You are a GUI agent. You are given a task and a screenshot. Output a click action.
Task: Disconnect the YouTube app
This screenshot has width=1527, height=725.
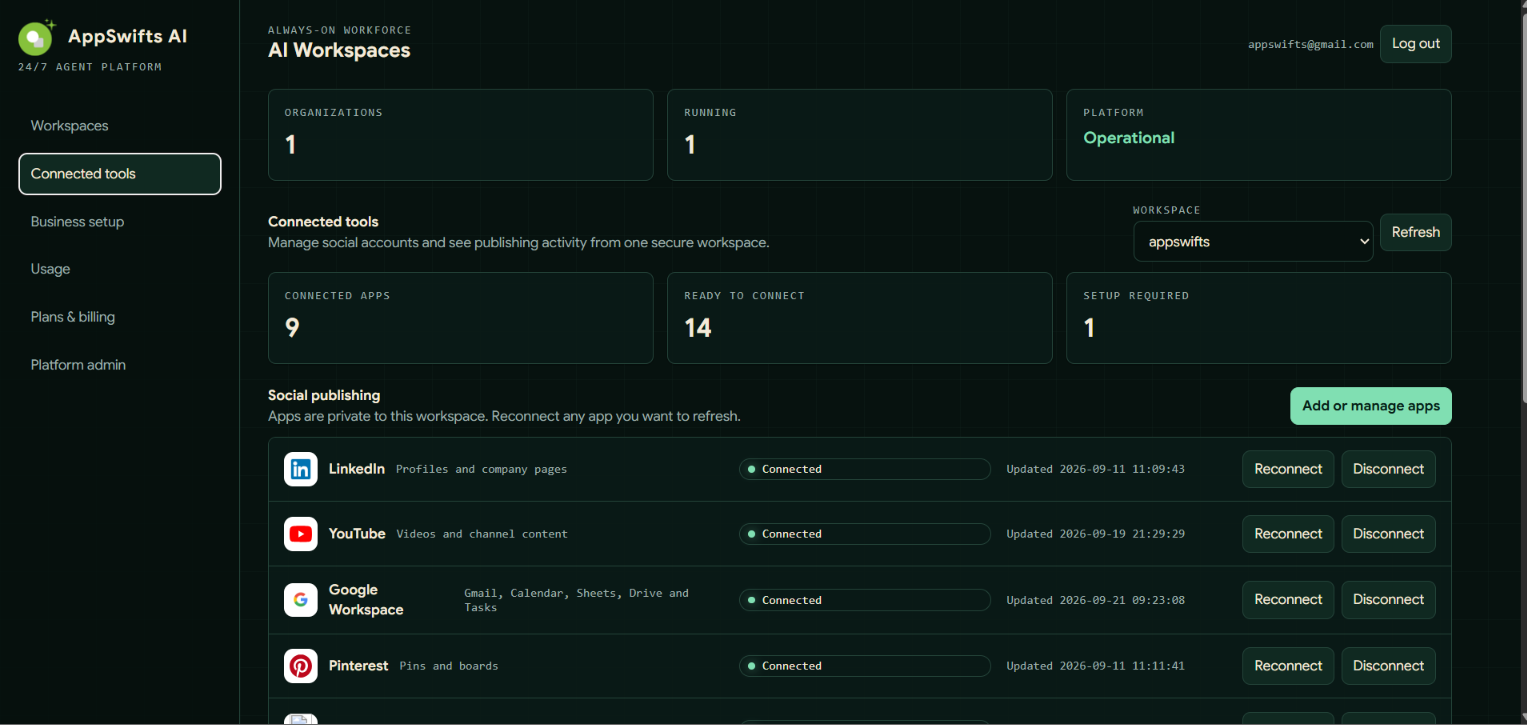click(1388, 534)
